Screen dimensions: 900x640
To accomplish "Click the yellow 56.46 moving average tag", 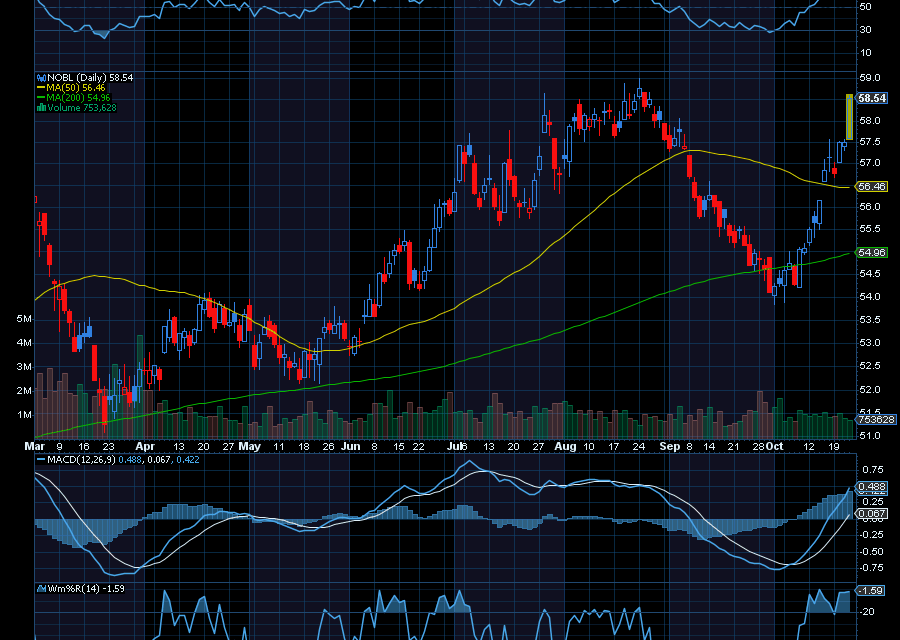I will click(x=871, y=187).
